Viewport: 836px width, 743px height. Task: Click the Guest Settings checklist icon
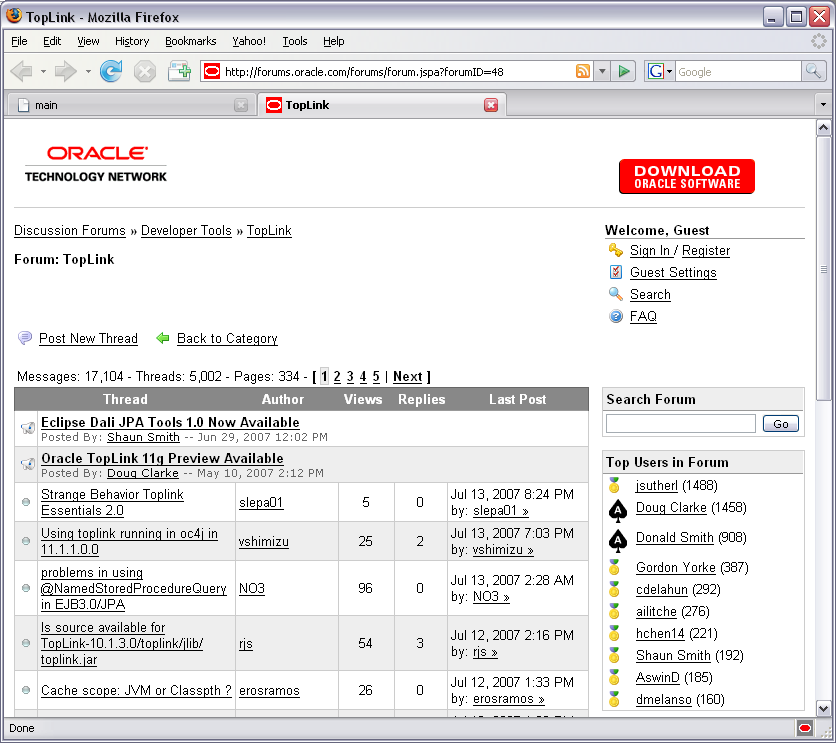[x=616, y=272]
